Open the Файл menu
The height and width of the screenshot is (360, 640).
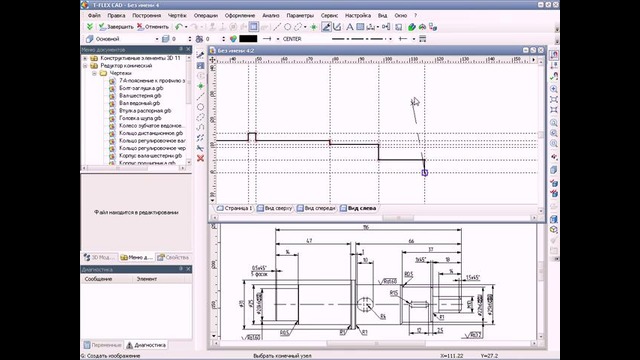(94, 16)
